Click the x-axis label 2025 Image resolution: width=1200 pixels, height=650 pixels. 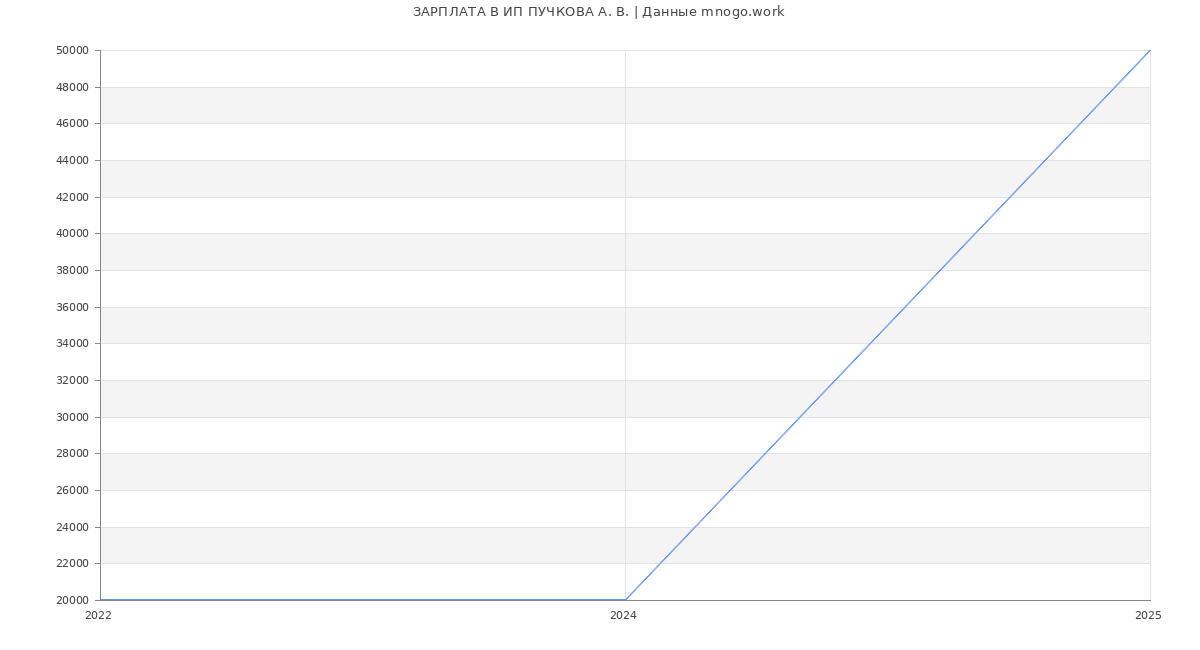pos(1148,616)
